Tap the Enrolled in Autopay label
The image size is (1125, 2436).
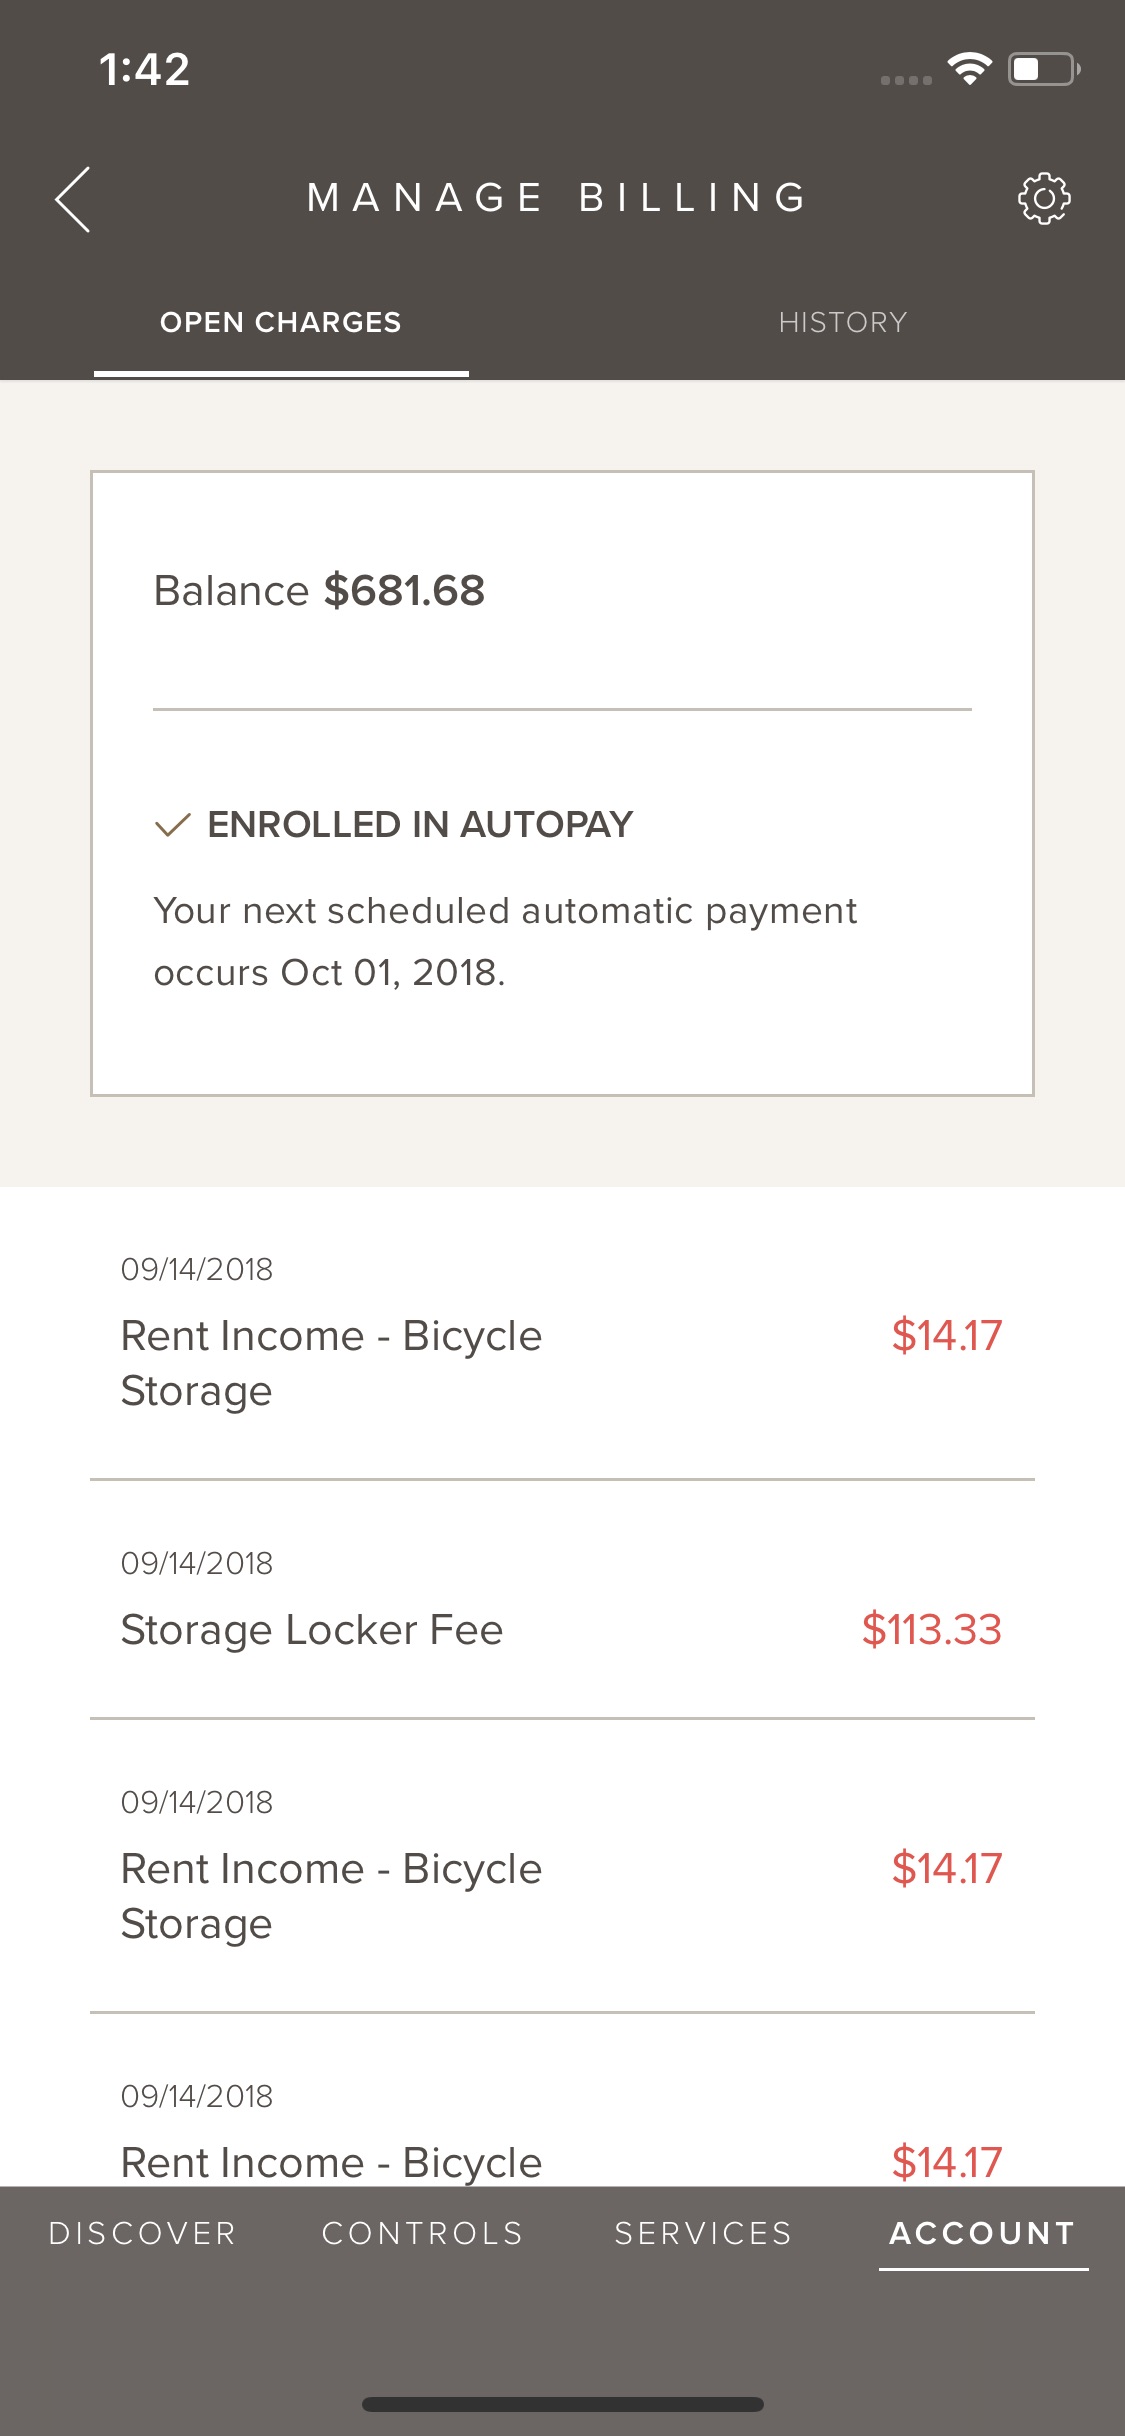tap(420, 825)
